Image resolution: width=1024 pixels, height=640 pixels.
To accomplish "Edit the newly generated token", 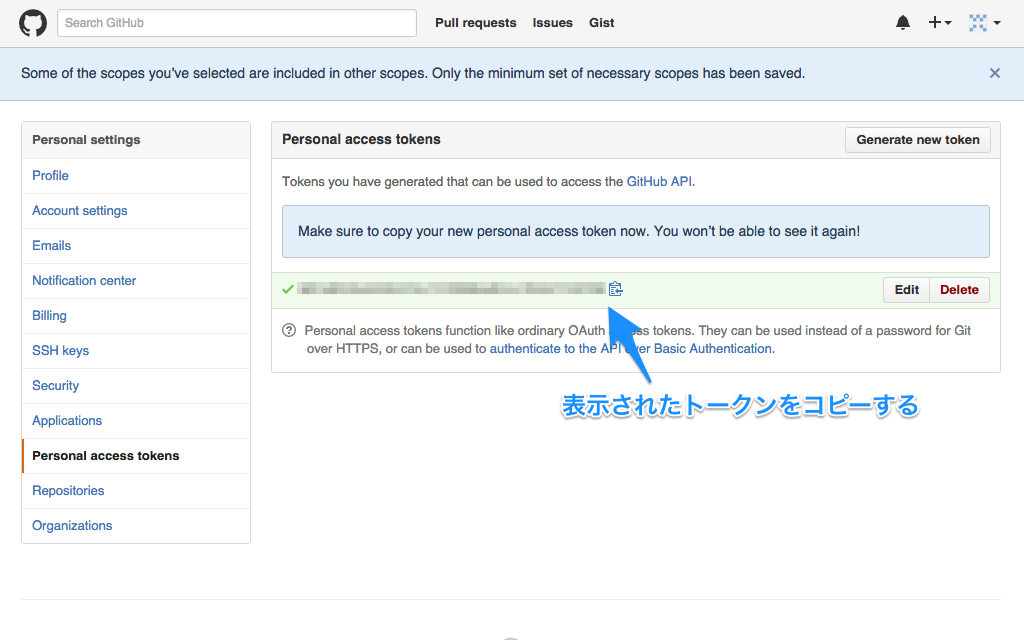I will (906, 290).
